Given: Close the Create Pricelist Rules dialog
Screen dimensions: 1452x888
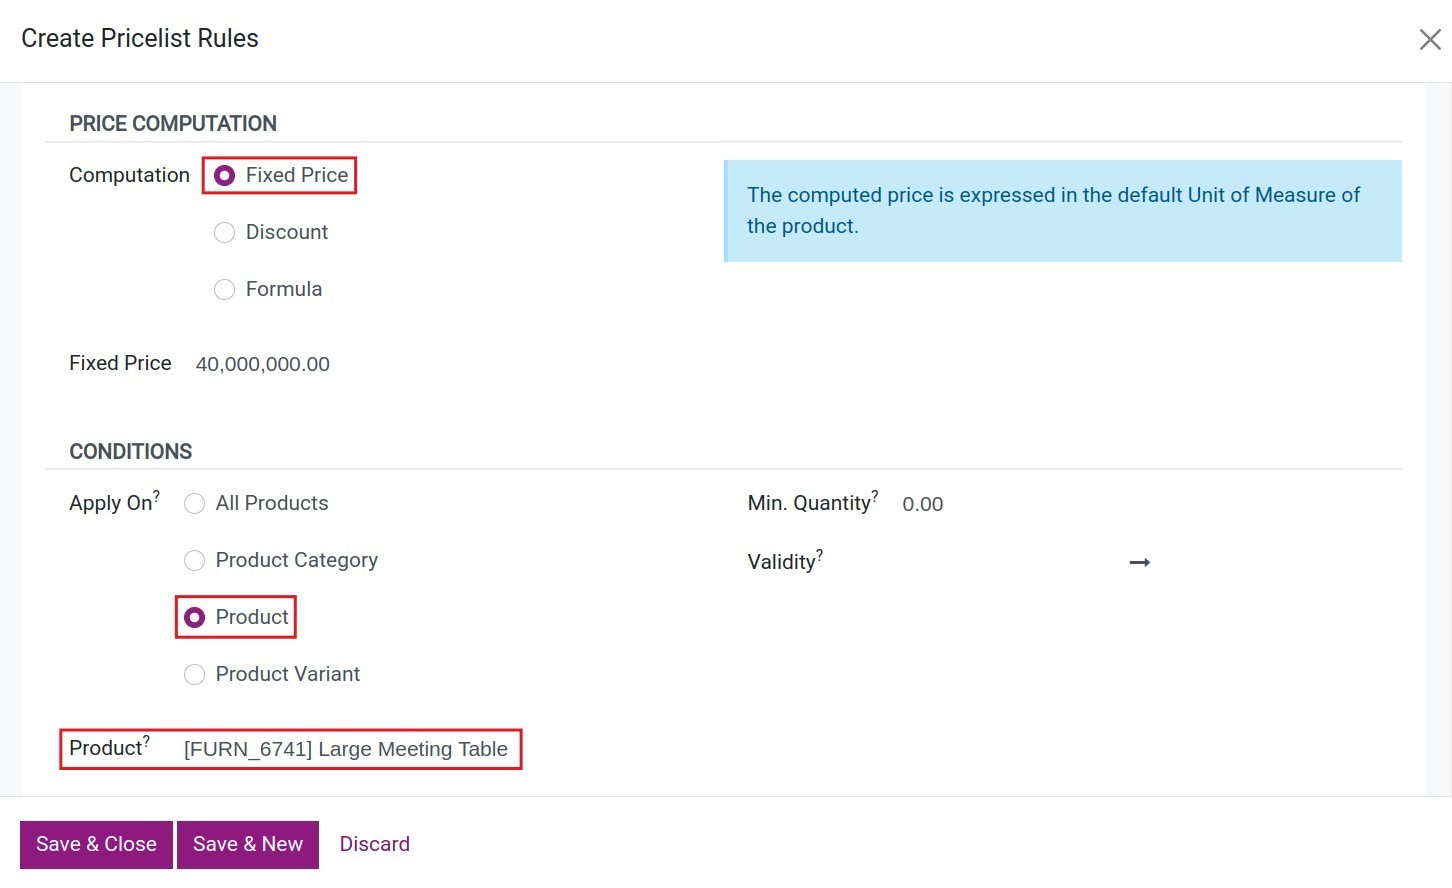Looking at the screenshot, I should click(x=1430, y=40).
